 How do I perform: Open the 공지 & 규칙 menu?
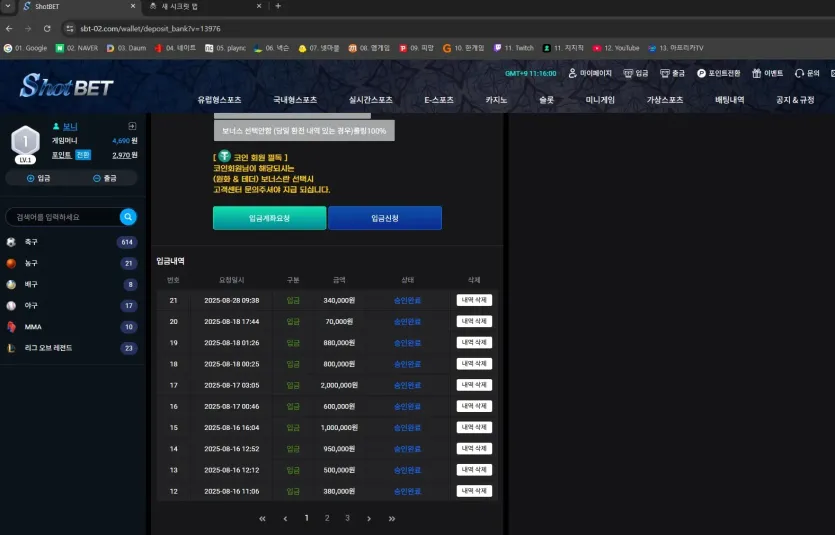tap(795, 100)
